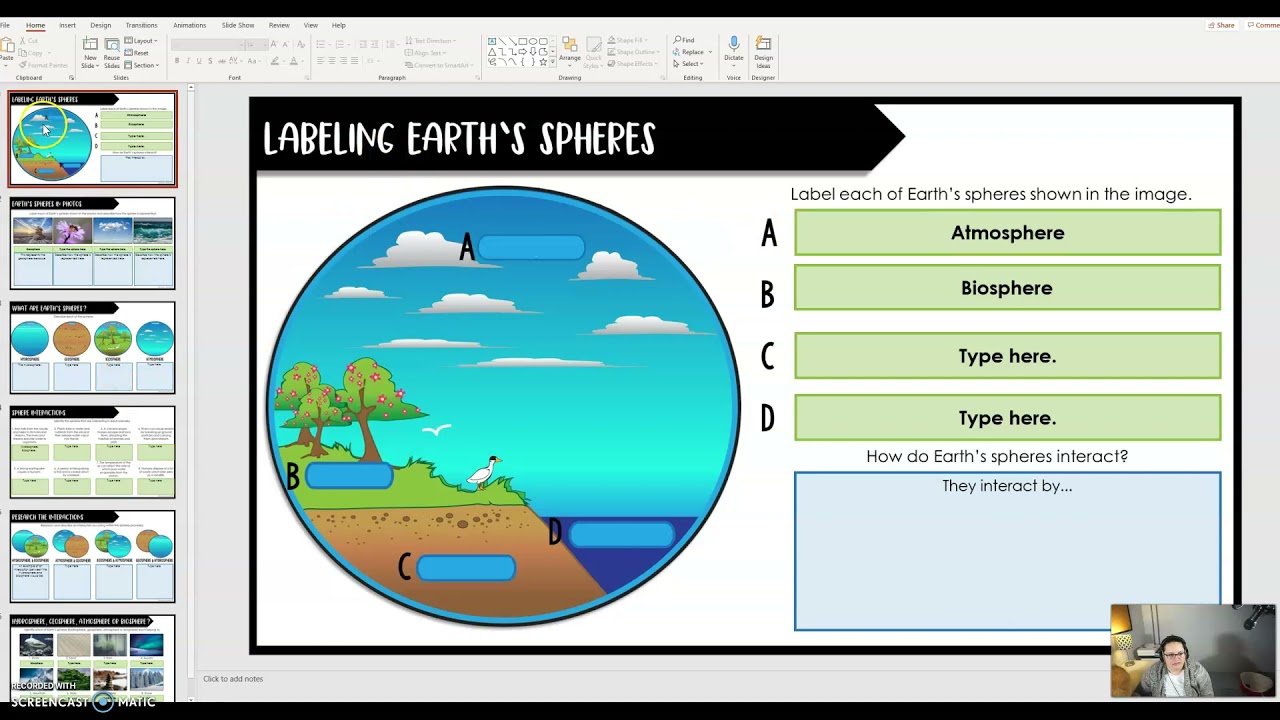1280x720 pixels.
Task: Insert a rectangle shape from gallery
Action: (522, 42)
